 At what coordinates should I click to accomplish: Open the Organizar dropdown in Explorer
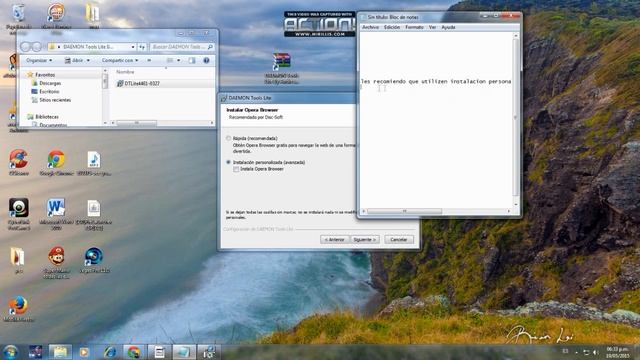(x=39, y=60)
